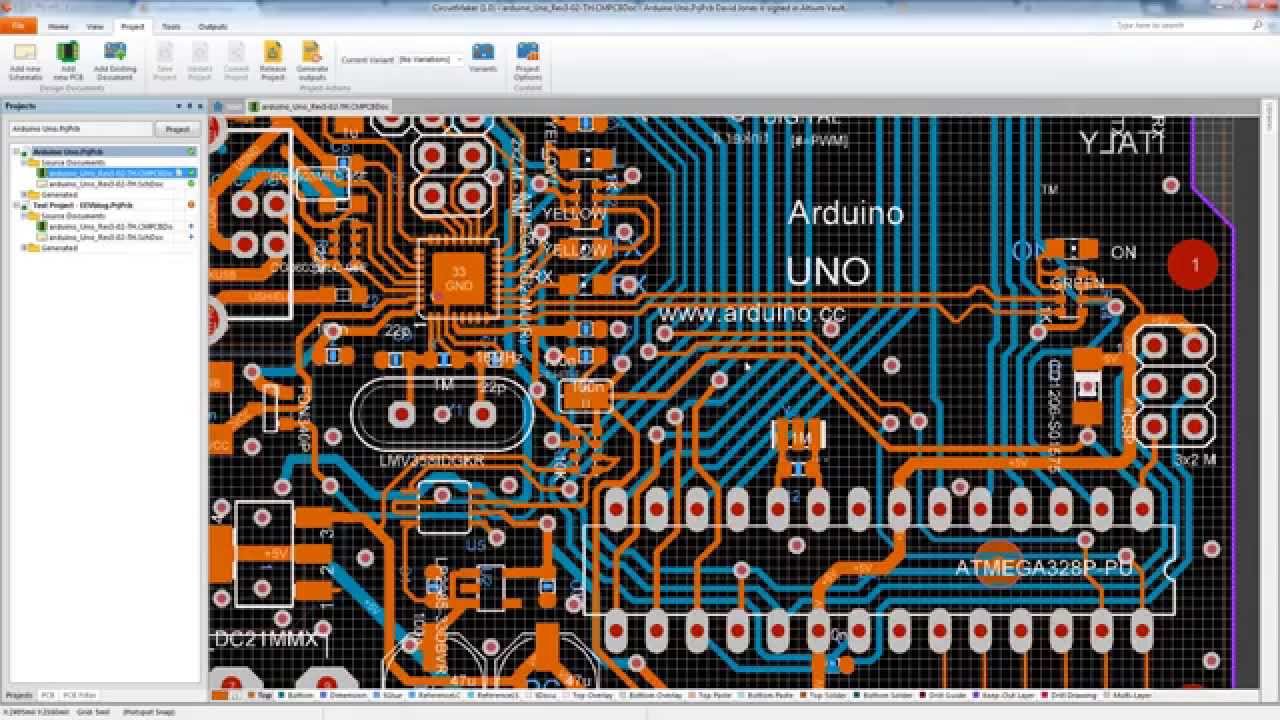This screenshot has width=1280, height=720.
Task: Open the Projects panel dropdown arrow
Action: tap(177, 106)
